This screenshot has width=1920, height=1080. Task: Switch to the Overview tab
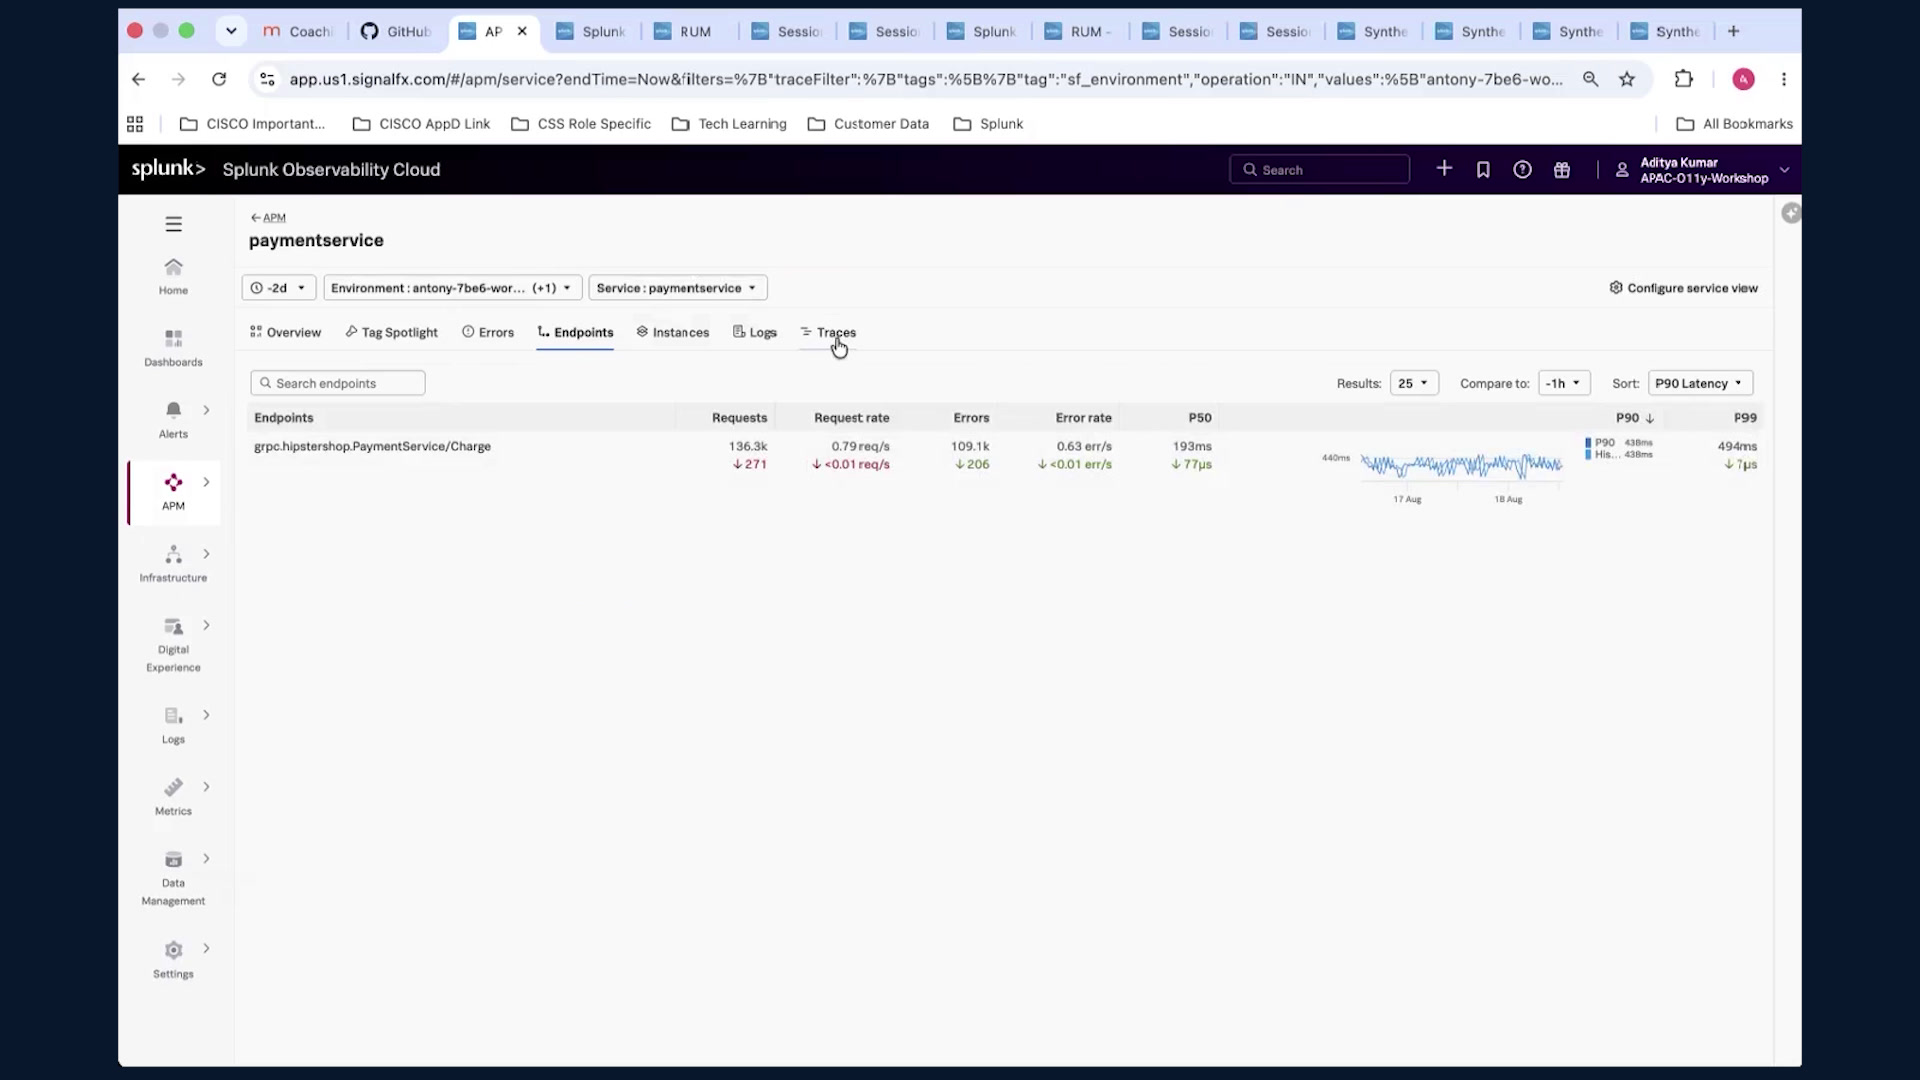(x=286, y=332)
